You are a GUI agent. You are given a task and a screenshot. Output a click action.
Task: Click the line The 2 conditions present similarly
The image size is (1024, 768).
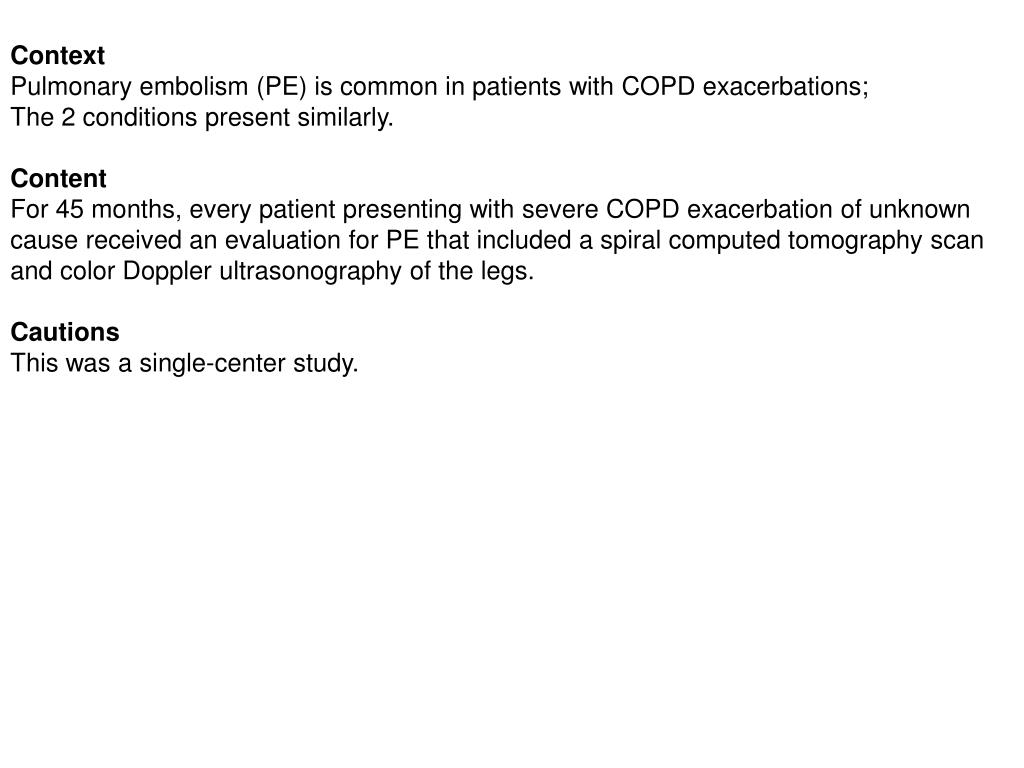pyautogui.click(x=202, y=118)
